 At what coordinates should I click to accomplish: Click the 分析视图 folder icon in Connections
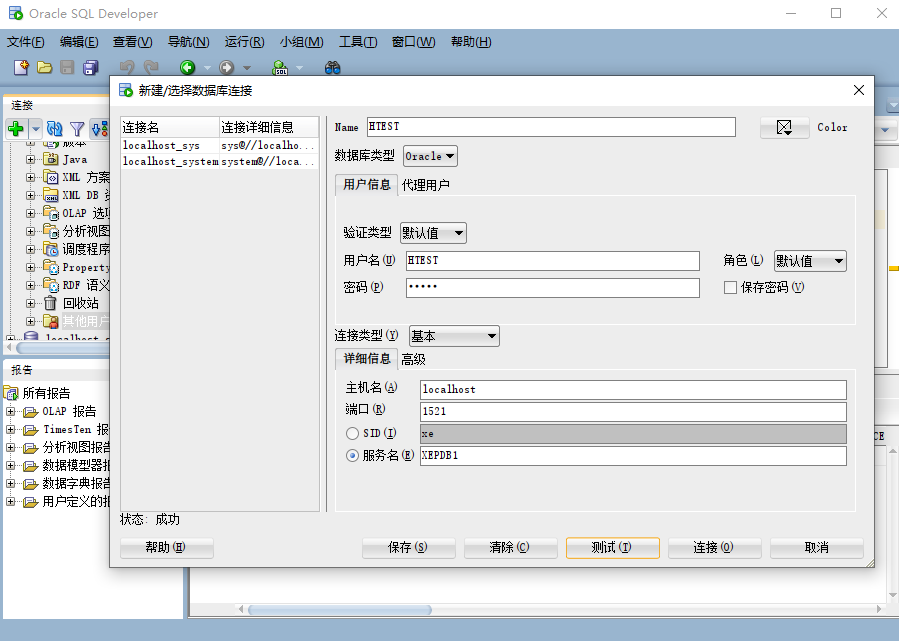[x=51, y=231]
